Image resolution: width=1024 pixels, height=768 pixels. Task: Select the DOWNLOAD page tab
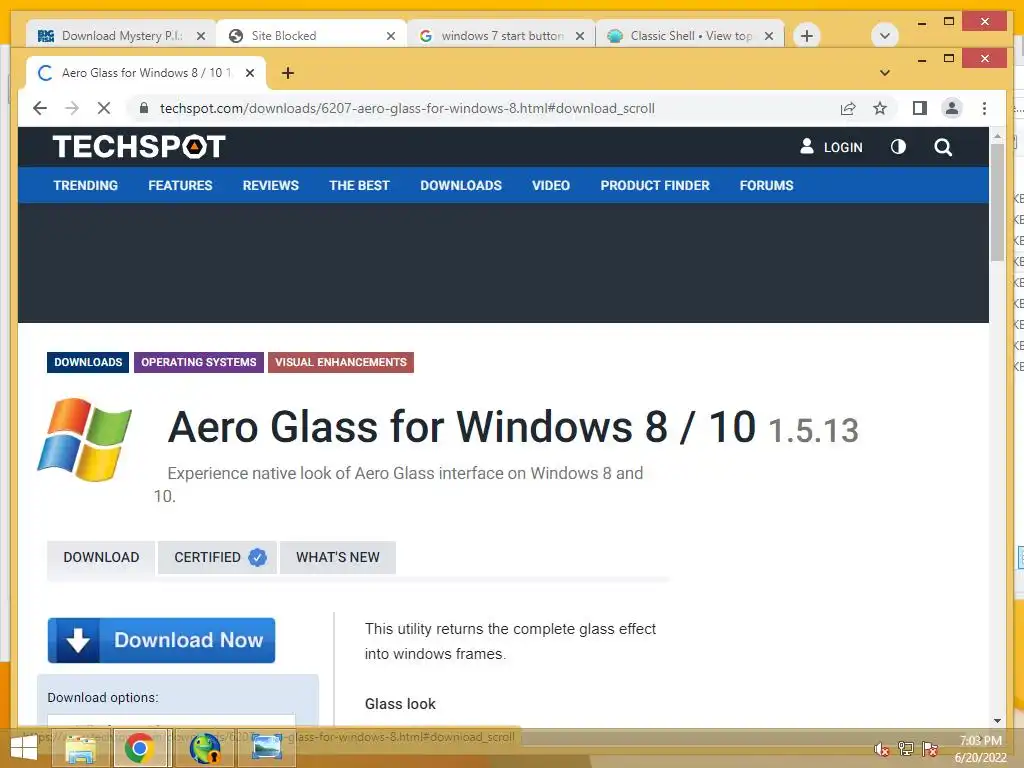101,558
